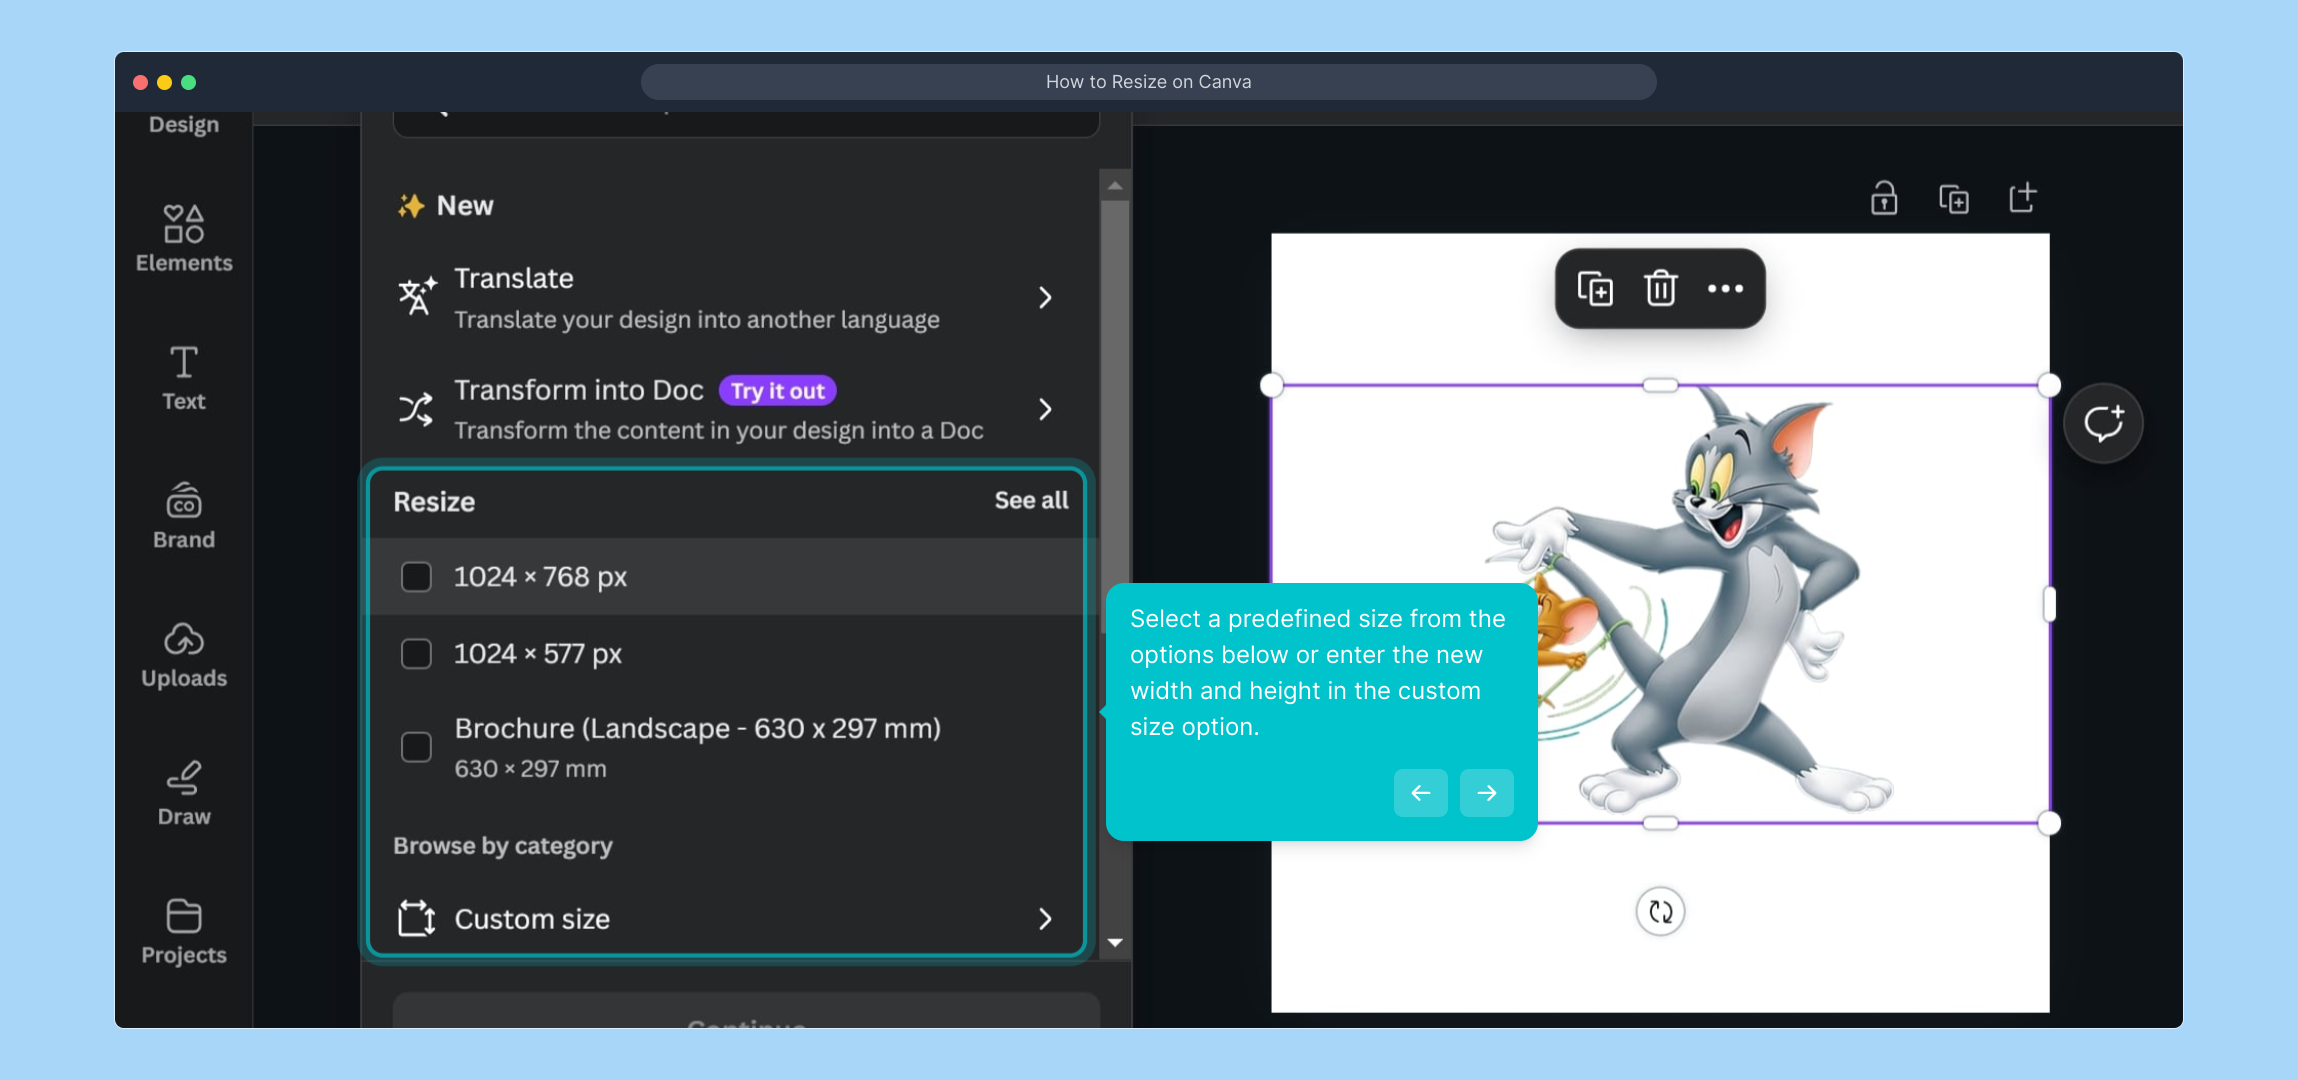The image size is (2298, 1080).
Task: Click the add comment bubble icon
Action: (2103, 423)
